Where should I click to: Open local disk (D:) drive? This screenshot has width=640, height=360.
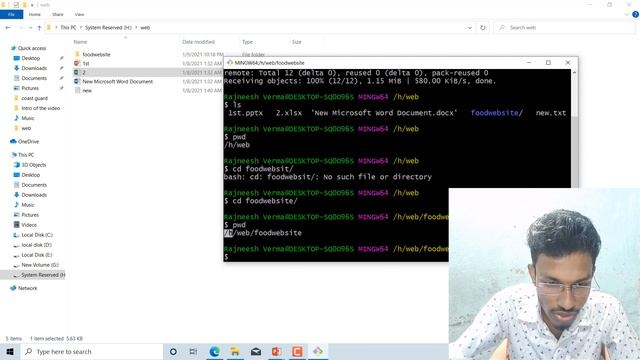(x=36, y=245)
